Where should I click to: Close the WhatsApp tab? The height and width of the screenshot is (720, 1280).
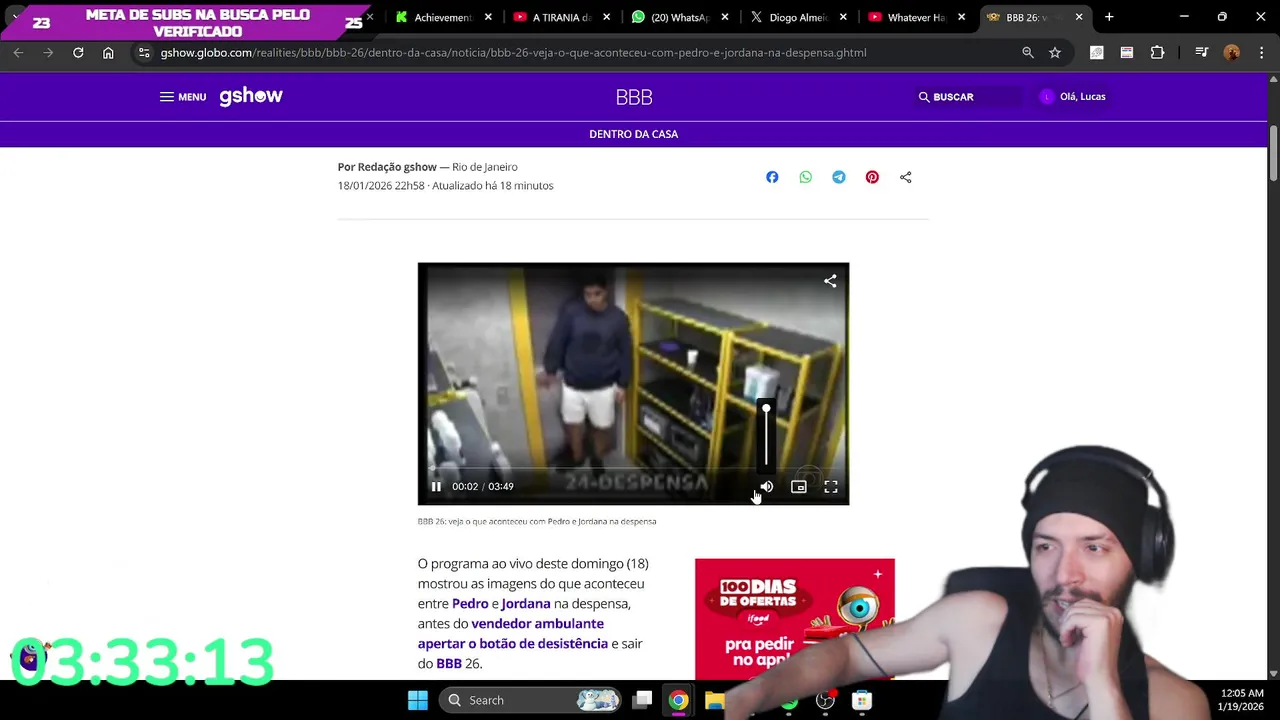pyautogui.click(x=725, y=17)
